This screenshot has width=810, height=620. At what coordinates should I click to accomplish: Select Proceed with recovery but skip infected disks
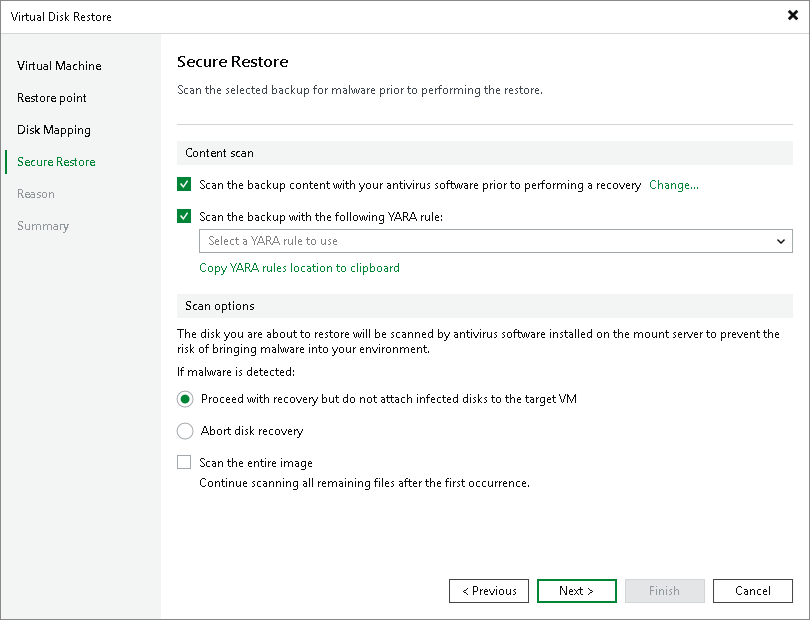184,399
